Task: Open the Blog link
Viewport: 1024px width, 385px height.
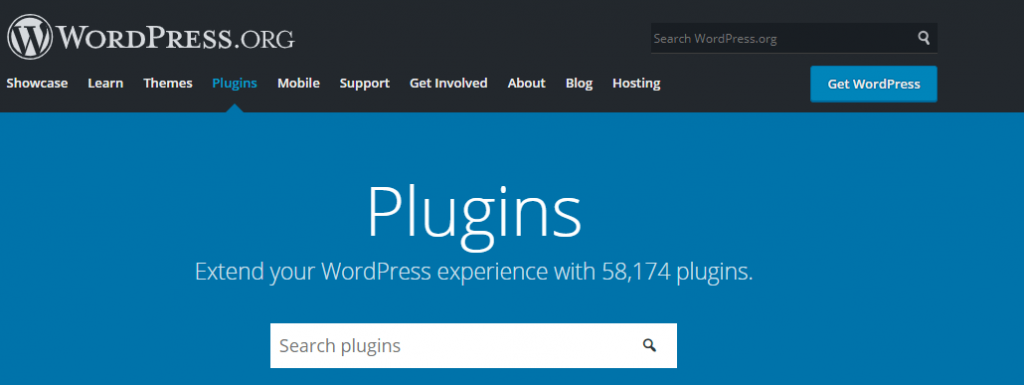Action: 579,84
